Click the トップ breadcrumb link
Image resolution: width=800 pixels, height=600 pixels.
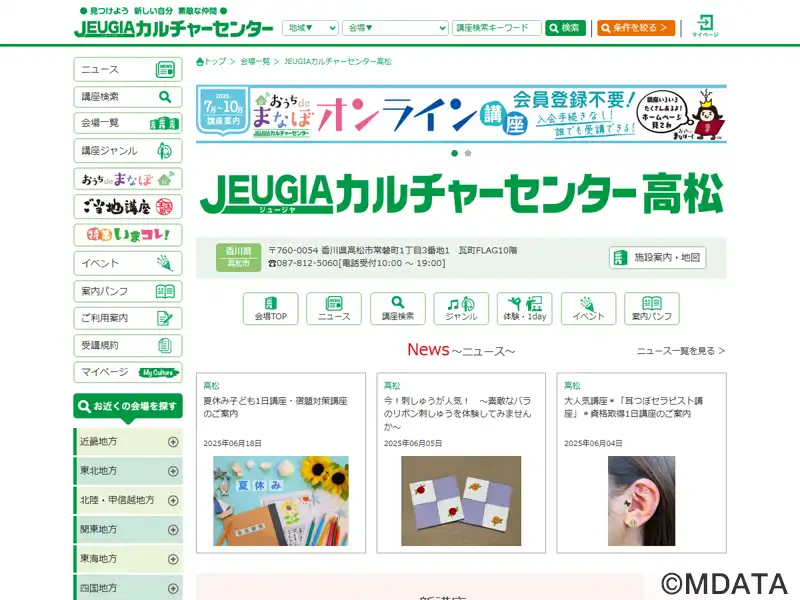coord(215,62)
